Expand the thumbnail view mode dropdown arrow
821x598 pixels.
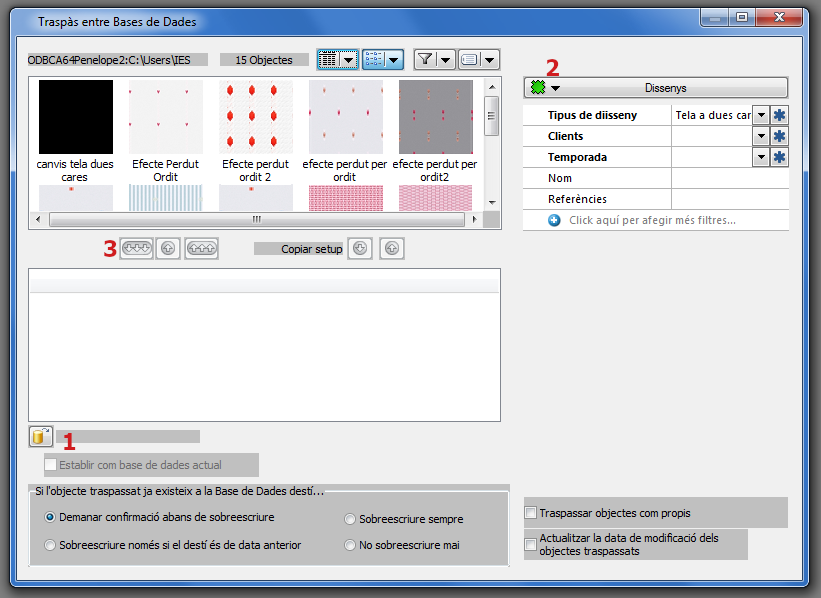[349, 60]
